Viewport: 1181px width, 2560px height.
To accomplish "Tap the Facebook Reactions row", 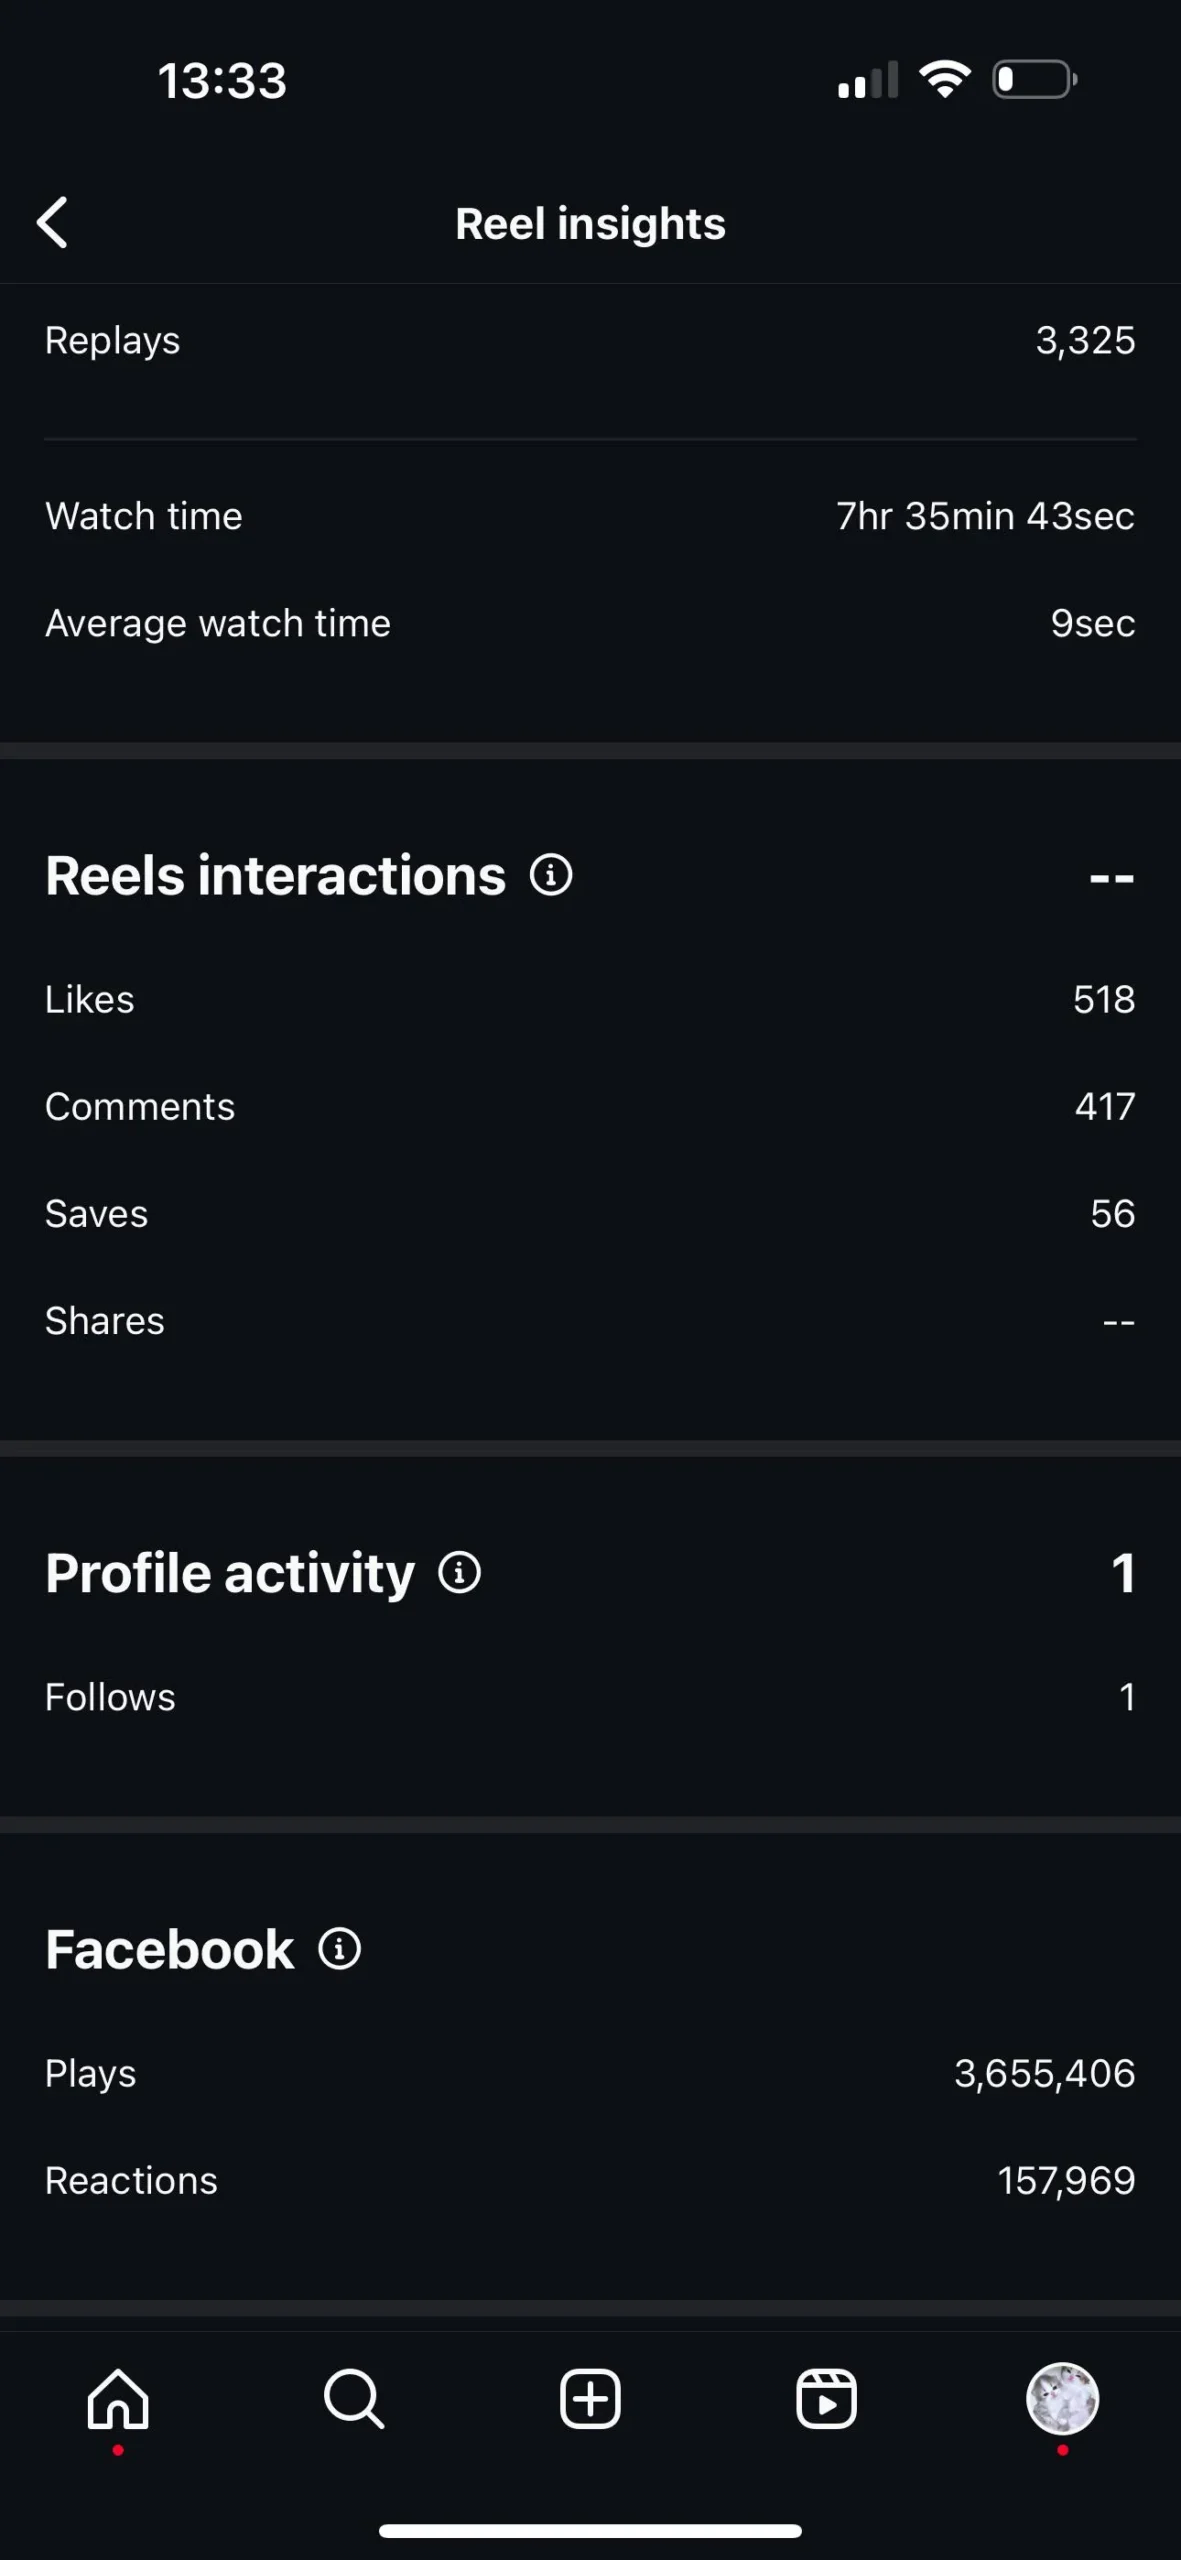I will click(590, 2180).
